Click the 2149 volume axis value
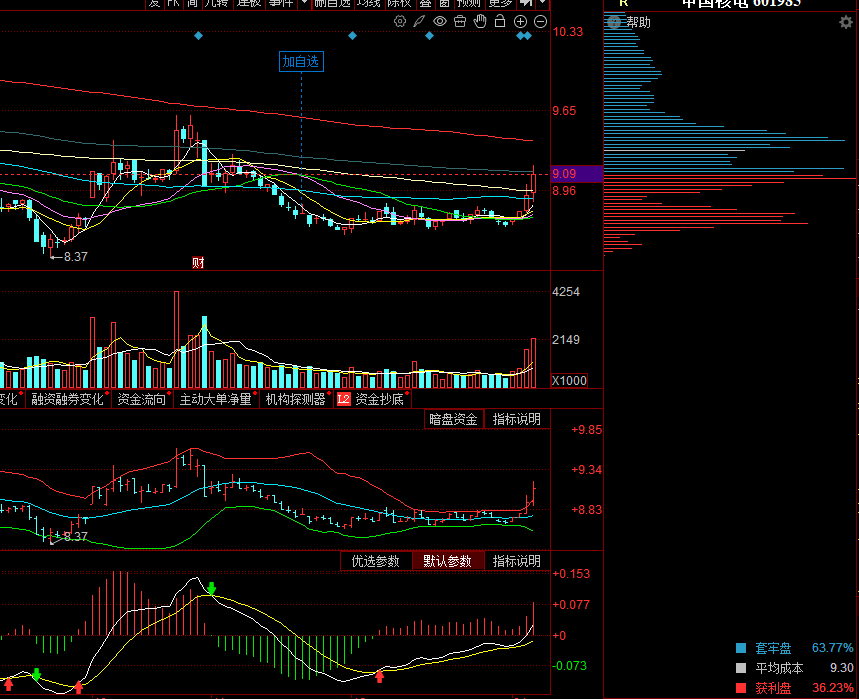 [x=566, y=340]
